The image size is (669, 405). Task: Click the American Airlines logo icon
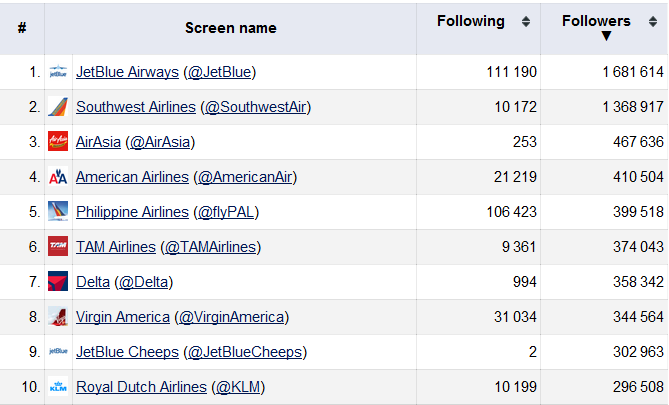coord(58,177)
